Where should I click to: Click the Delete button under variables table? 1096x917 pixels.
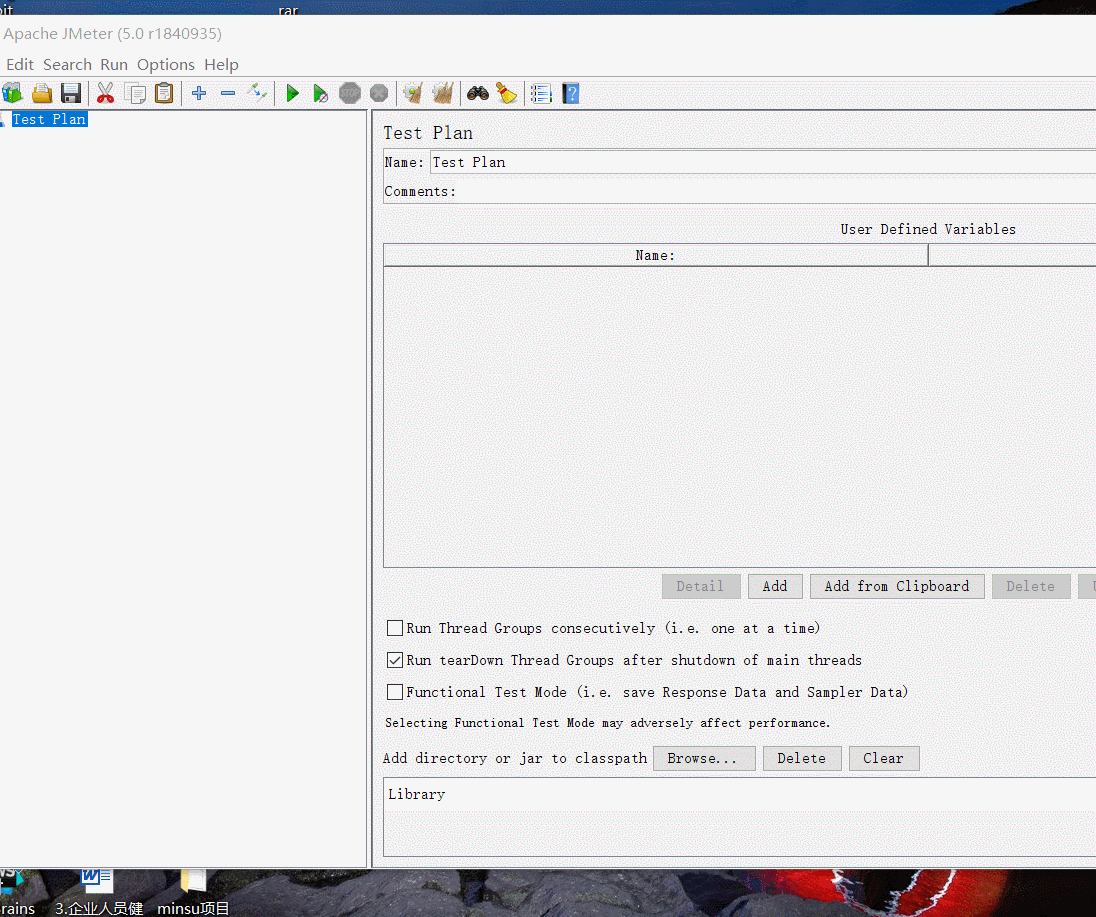point(1030,586)
